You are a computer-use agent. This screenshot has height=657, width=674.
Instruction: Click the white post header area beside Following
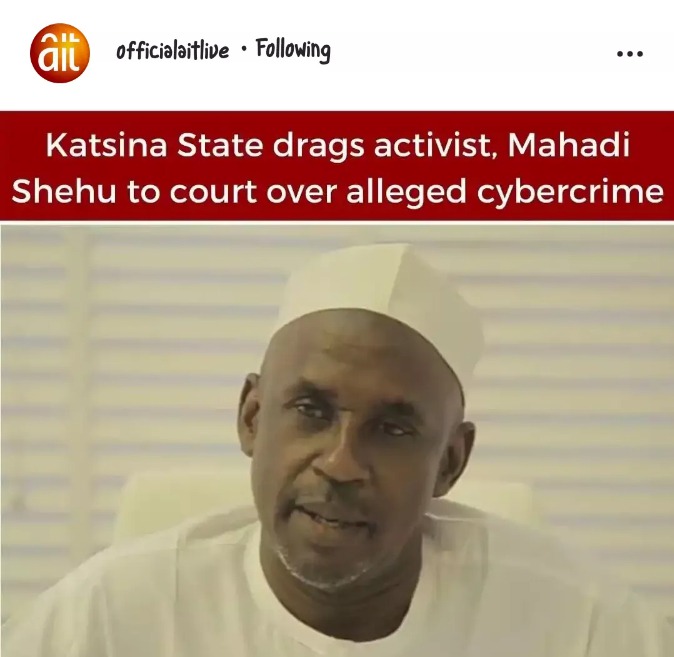473,52
